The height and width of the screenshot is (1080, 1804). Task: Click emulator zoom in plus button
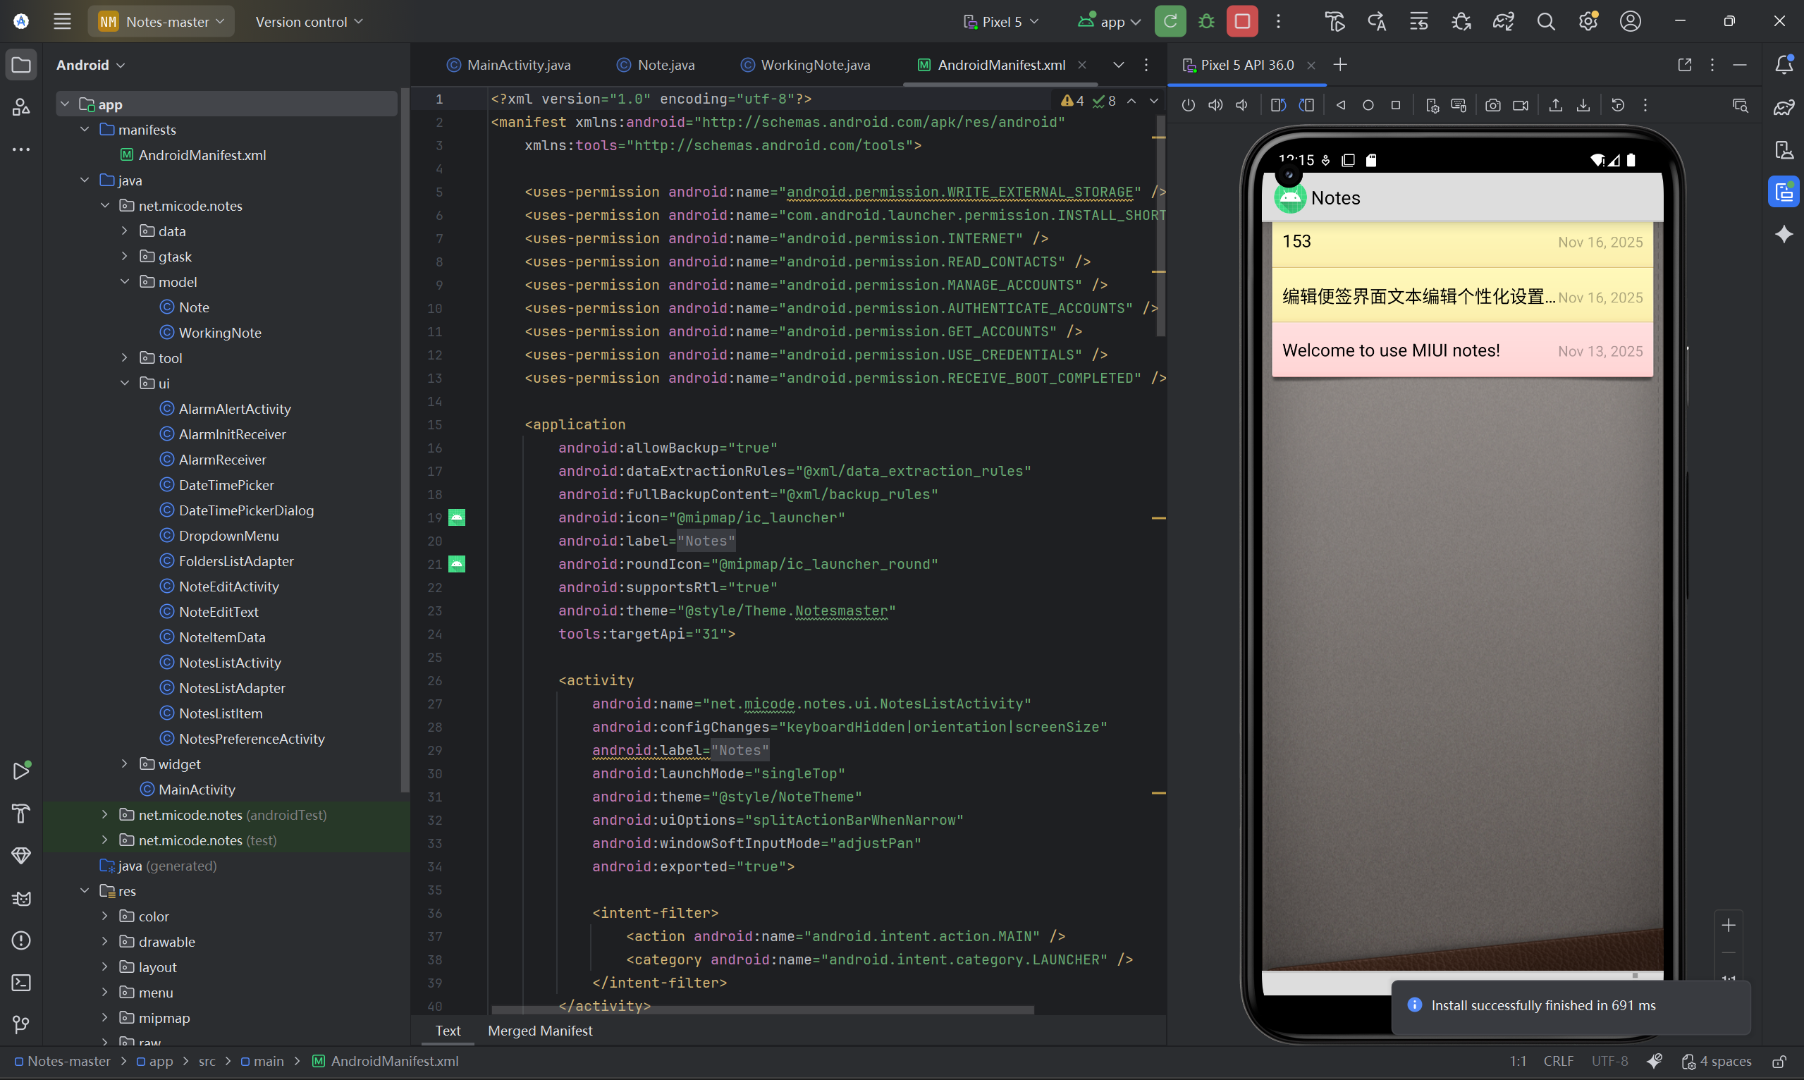(x=1728, y=925)
